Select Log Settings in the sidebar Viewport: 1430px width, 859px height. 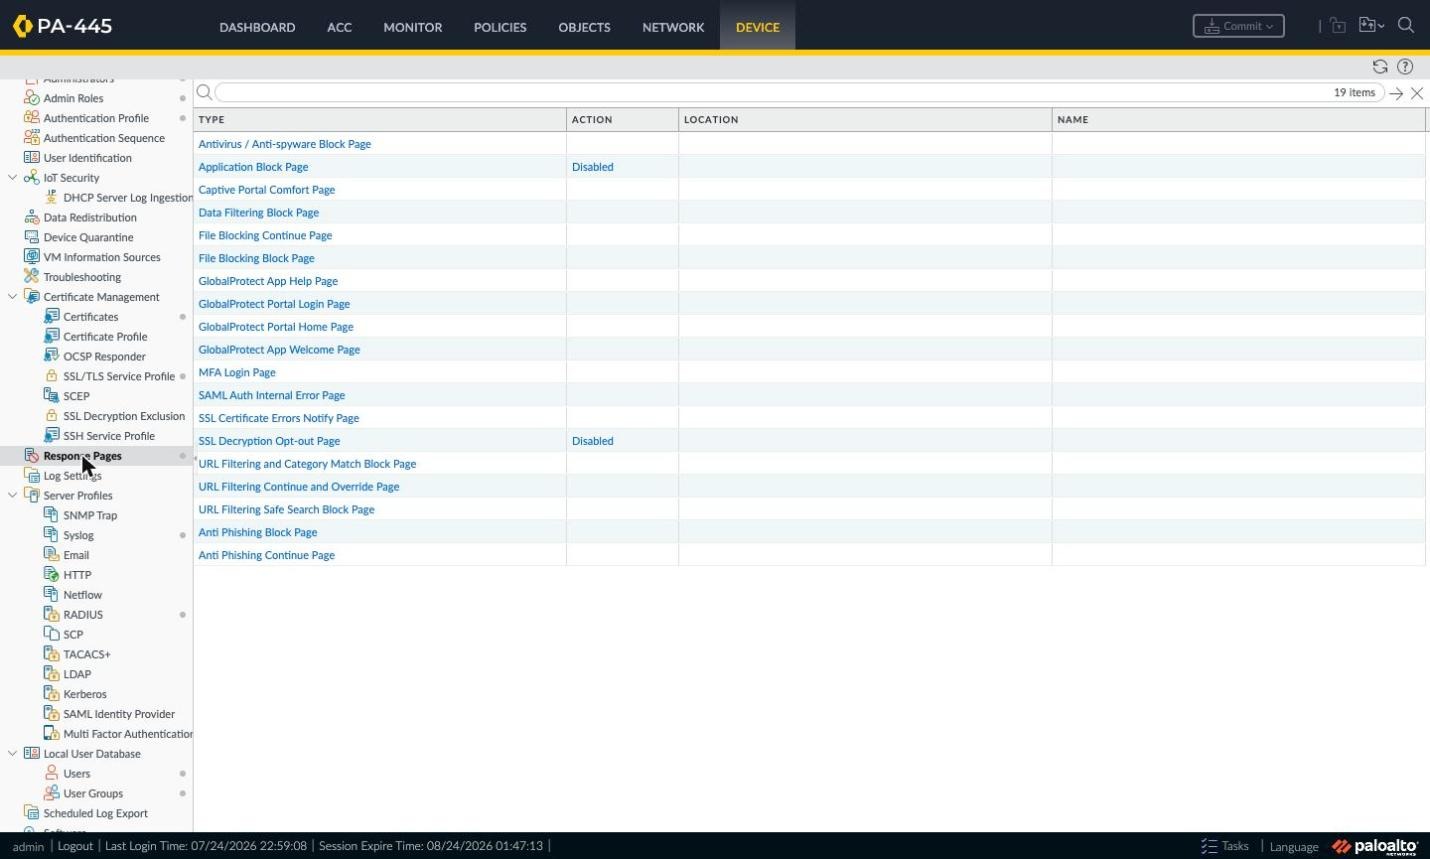[72, 476]
